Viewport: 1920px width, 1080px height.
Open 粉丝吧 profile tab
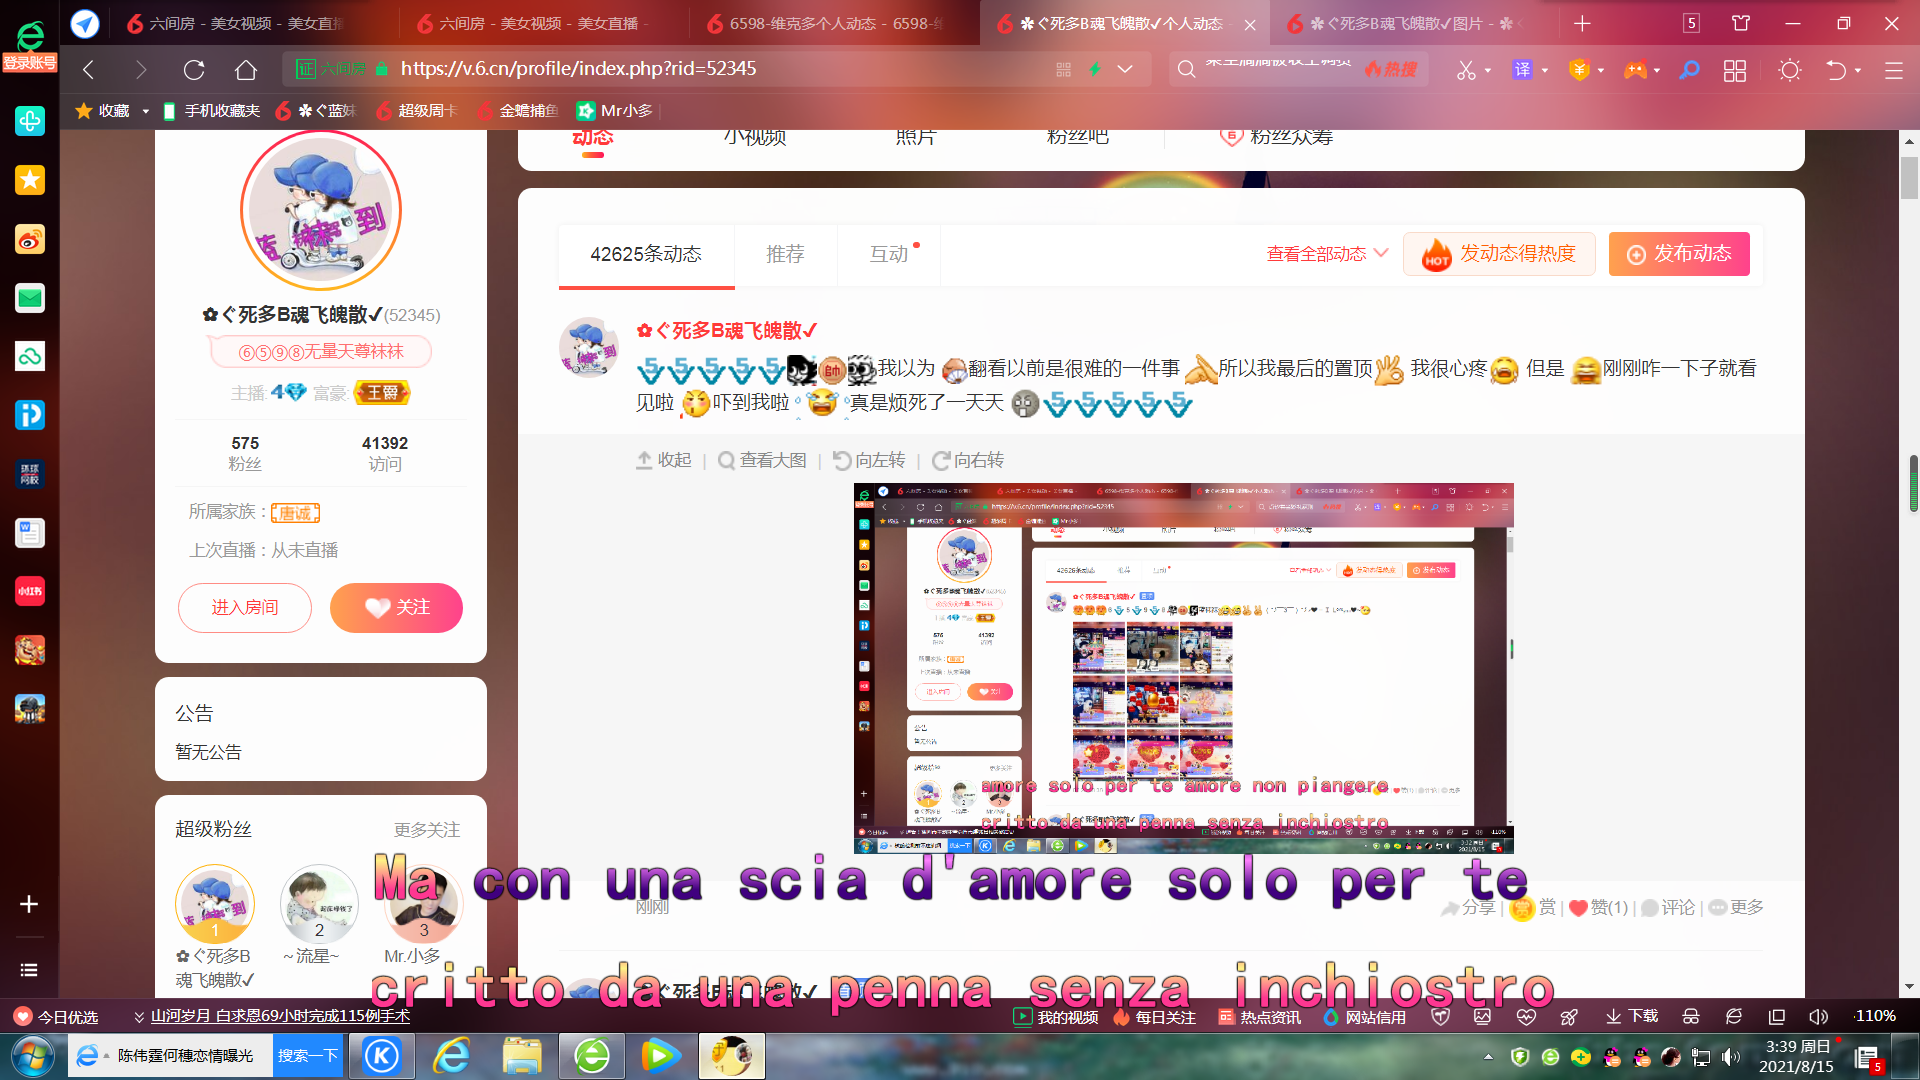click(1077, 138)
